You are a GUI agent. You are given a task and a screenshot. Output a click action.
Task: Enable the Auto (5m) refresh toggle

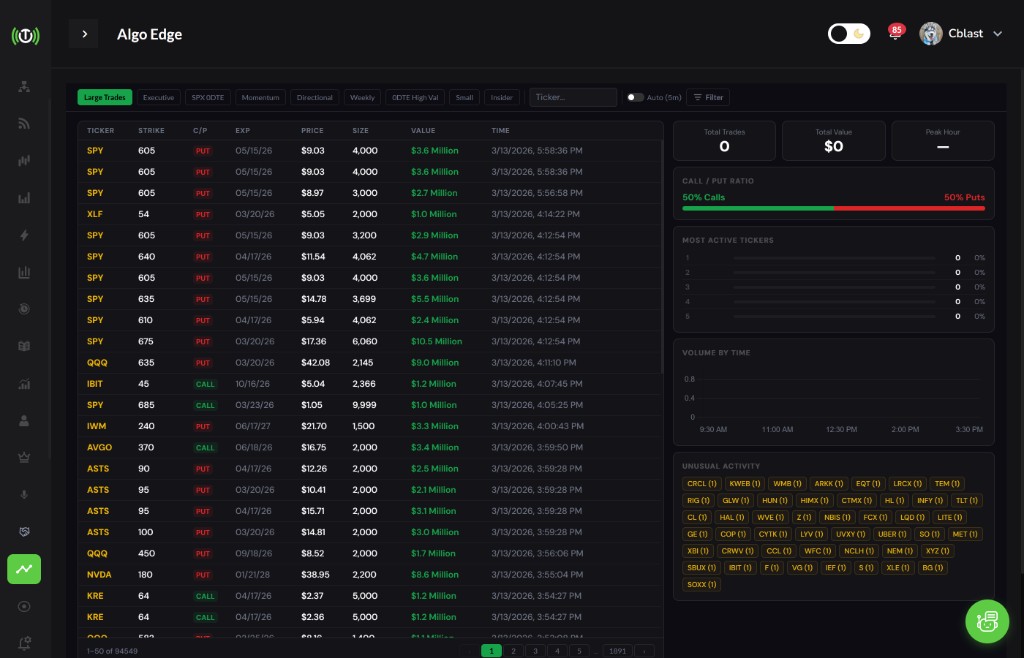[x=635, y=97]
